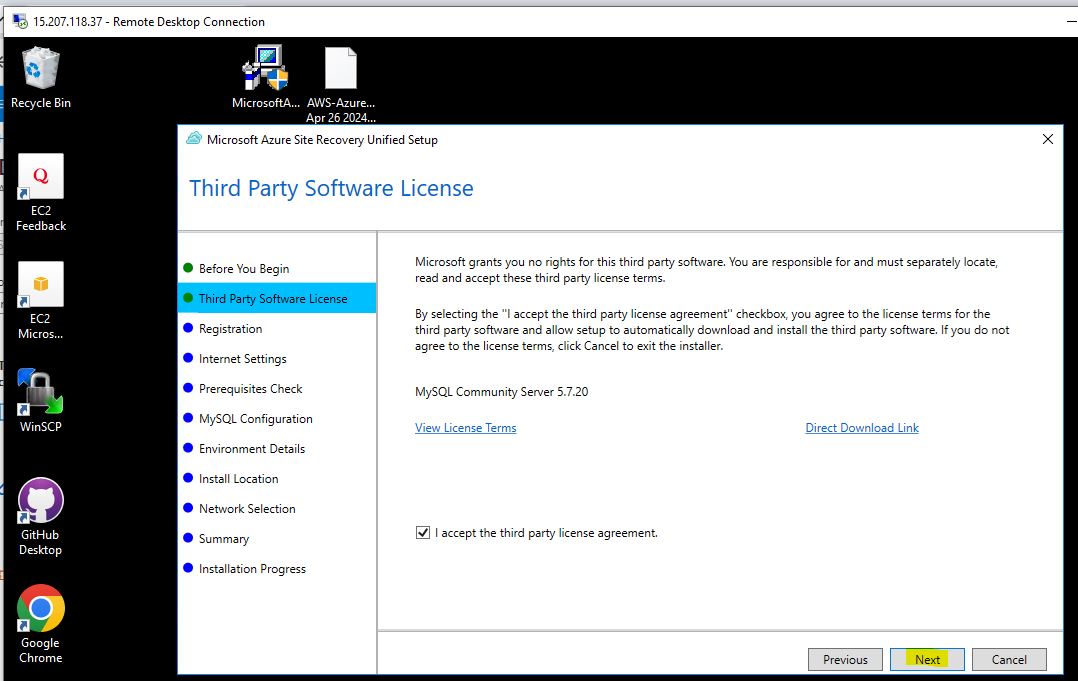1078x681 pixels.
Task: Click the Azure Site Recovery title bar icon
Action: [x=194, y=139]
